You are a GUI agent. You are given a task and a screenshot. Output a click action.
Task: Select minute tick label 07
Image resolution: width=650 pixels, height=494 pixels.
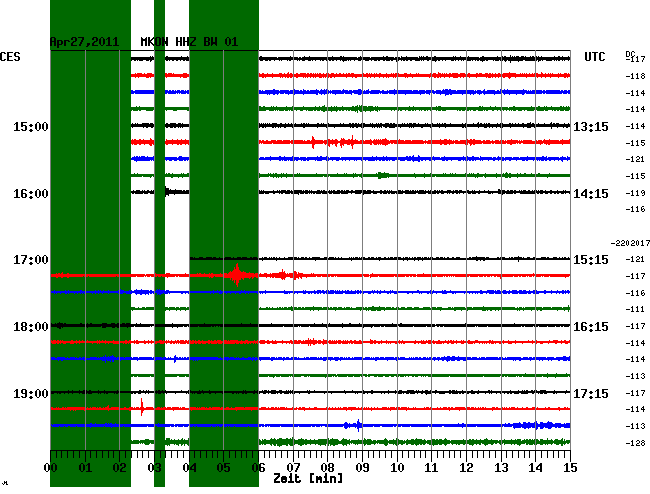click(x=293, y=468)
